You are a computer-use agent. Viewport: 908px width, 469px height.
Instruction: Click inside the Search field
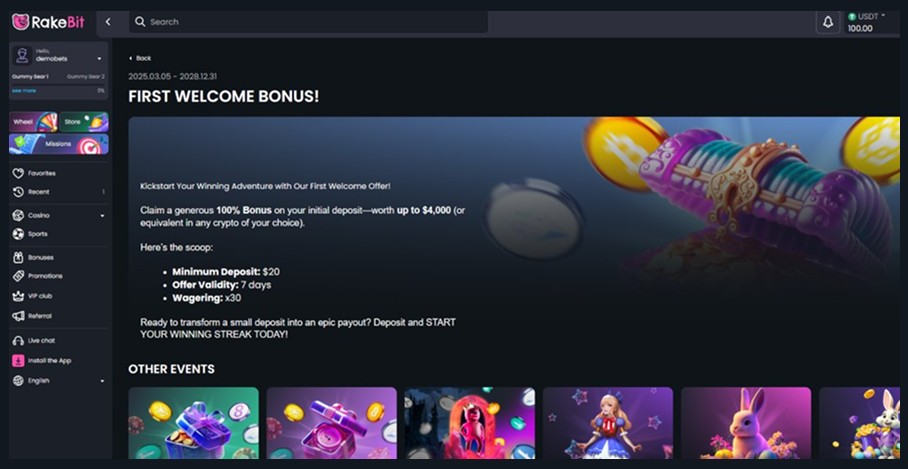308,22
